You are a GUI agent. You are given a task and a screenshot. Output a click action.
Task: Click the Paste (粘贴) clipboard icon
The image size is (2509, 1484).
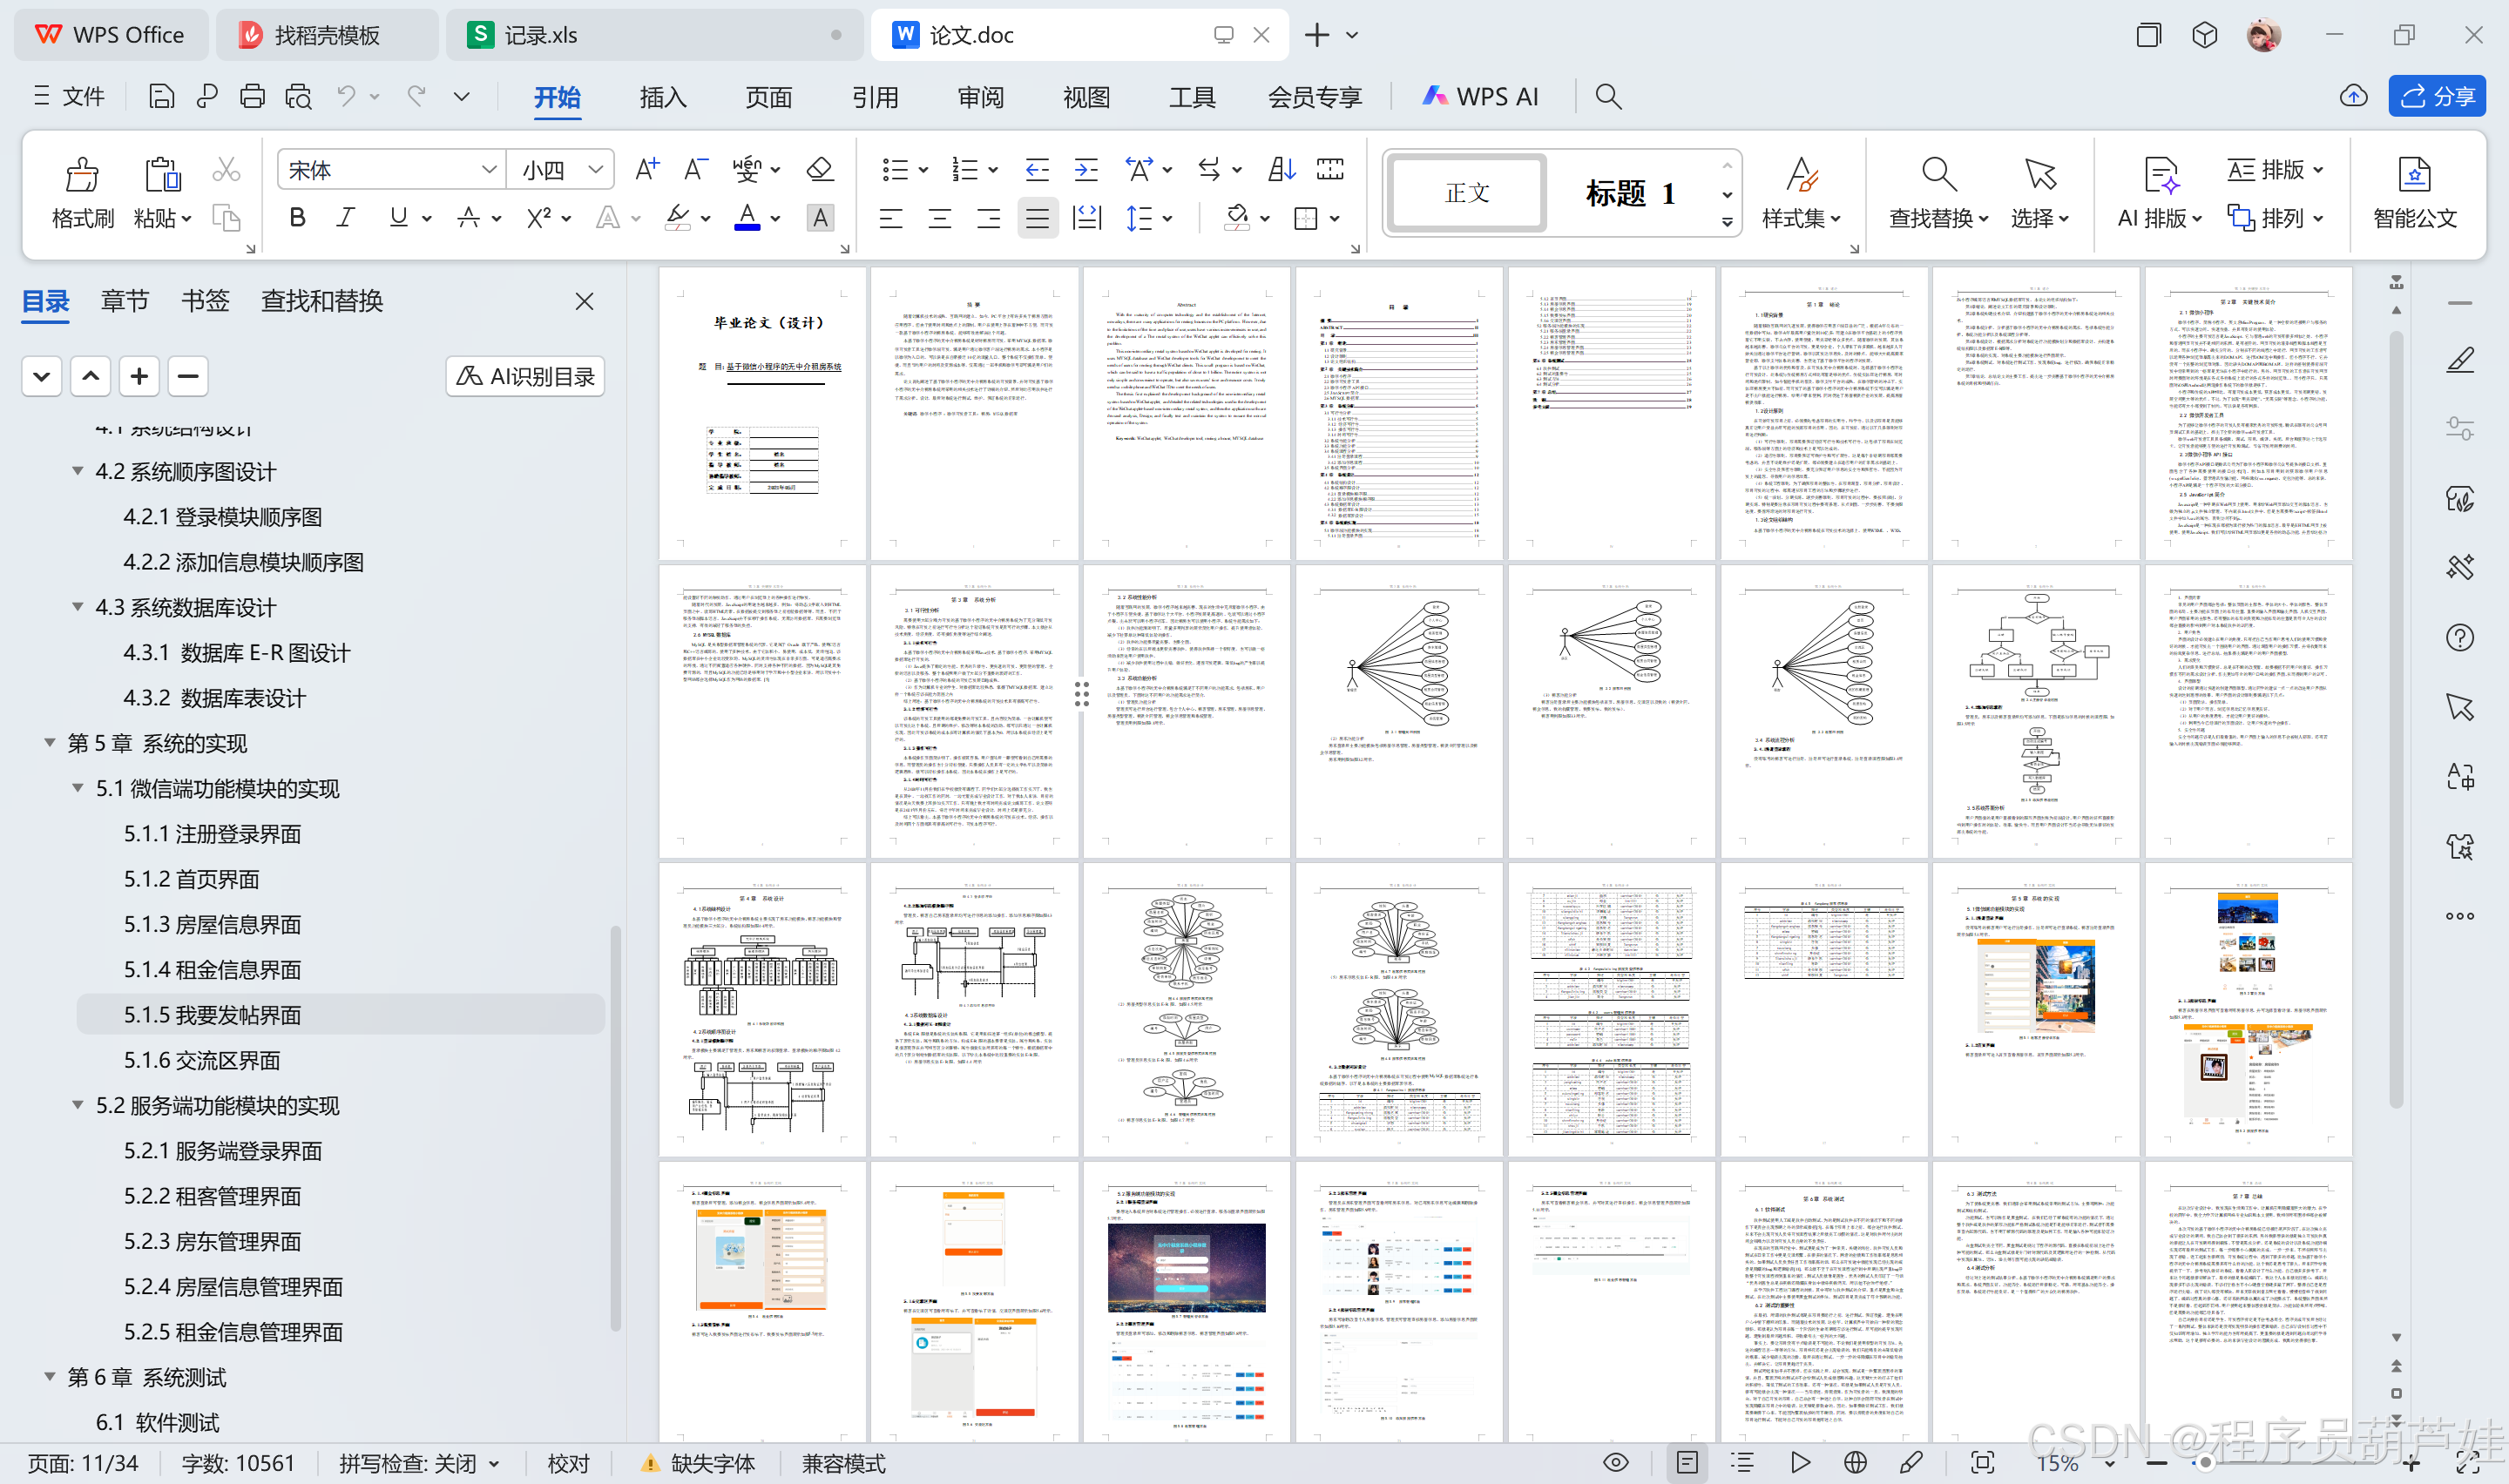pyautogui.click(x=162, y=174)
